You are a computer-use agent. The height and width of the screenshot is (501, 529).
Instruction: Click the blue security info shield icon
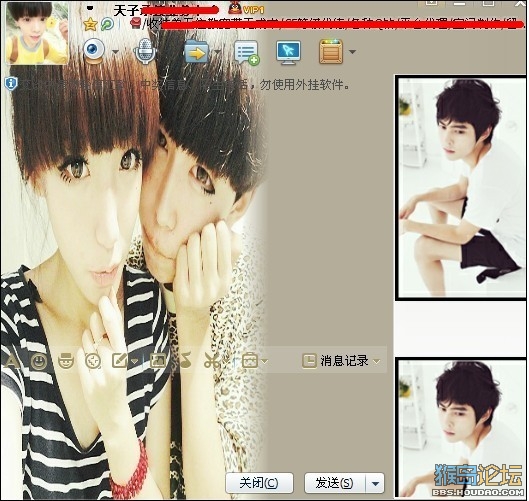point(11,84)
